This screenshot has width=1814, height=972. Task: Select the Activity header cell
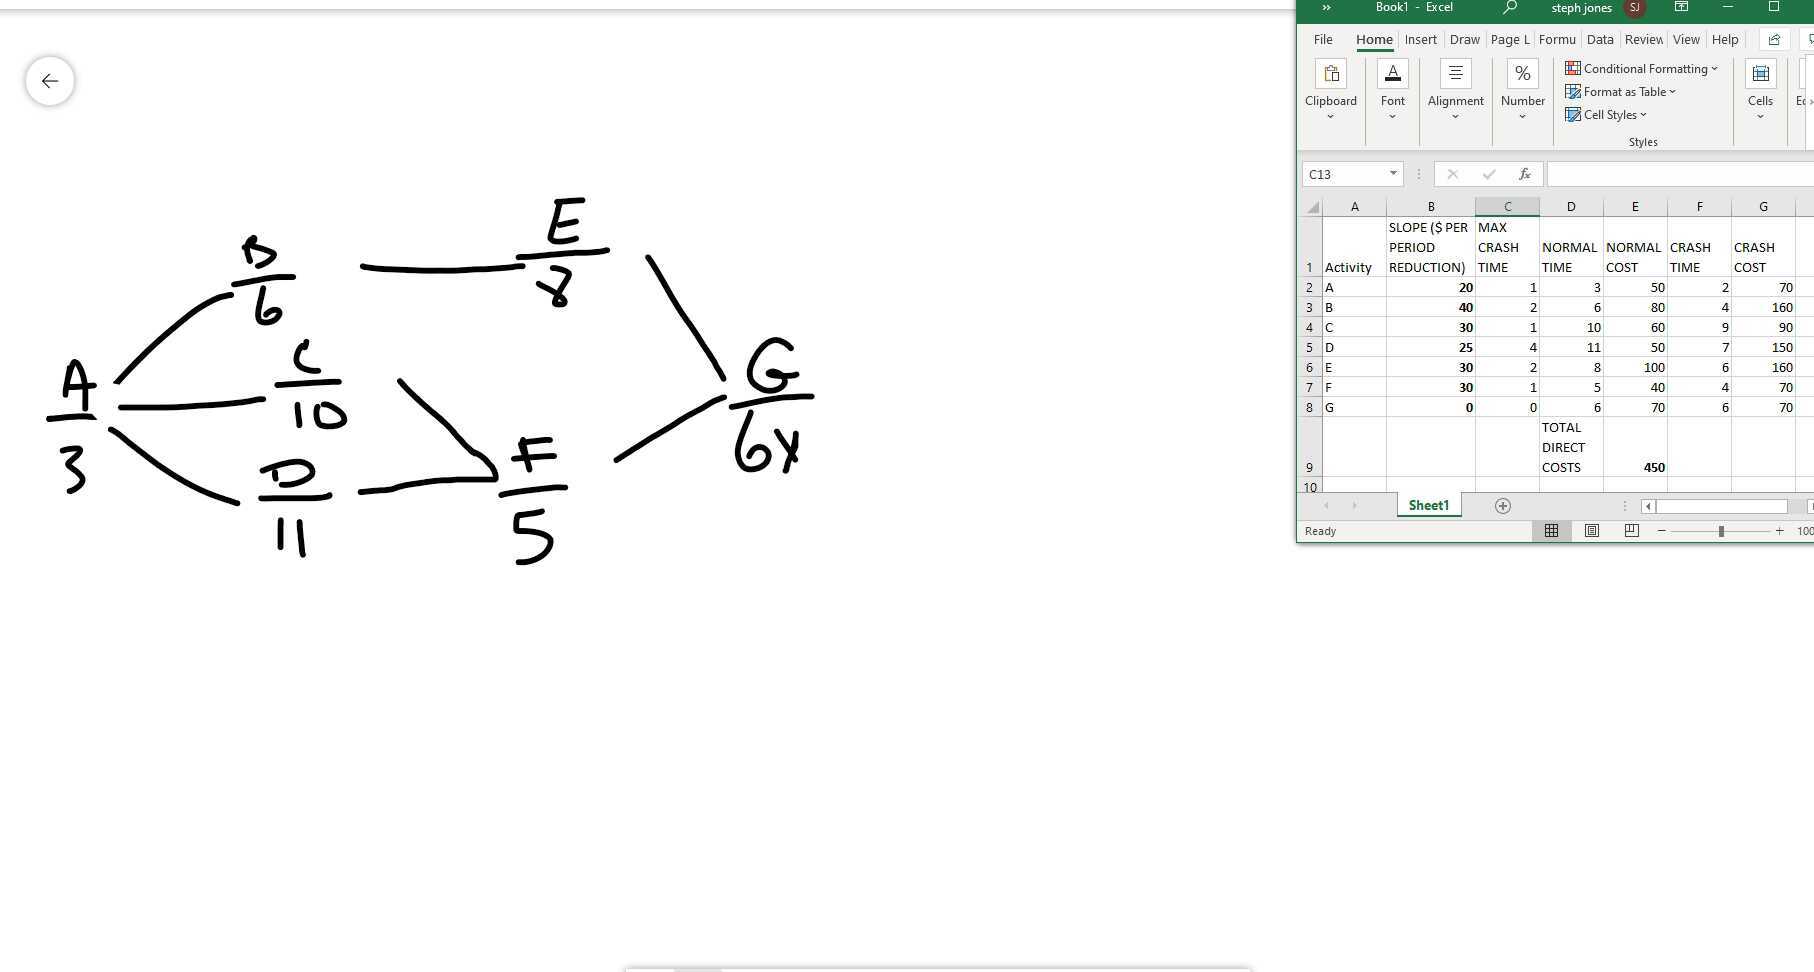[1354, 247]
